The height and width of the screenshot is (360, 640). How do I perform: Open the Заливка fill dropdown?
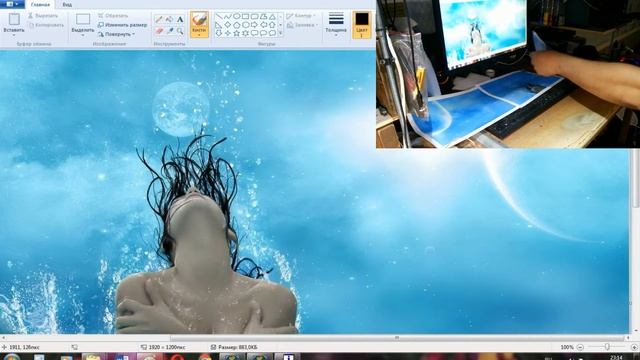[302, 25]
